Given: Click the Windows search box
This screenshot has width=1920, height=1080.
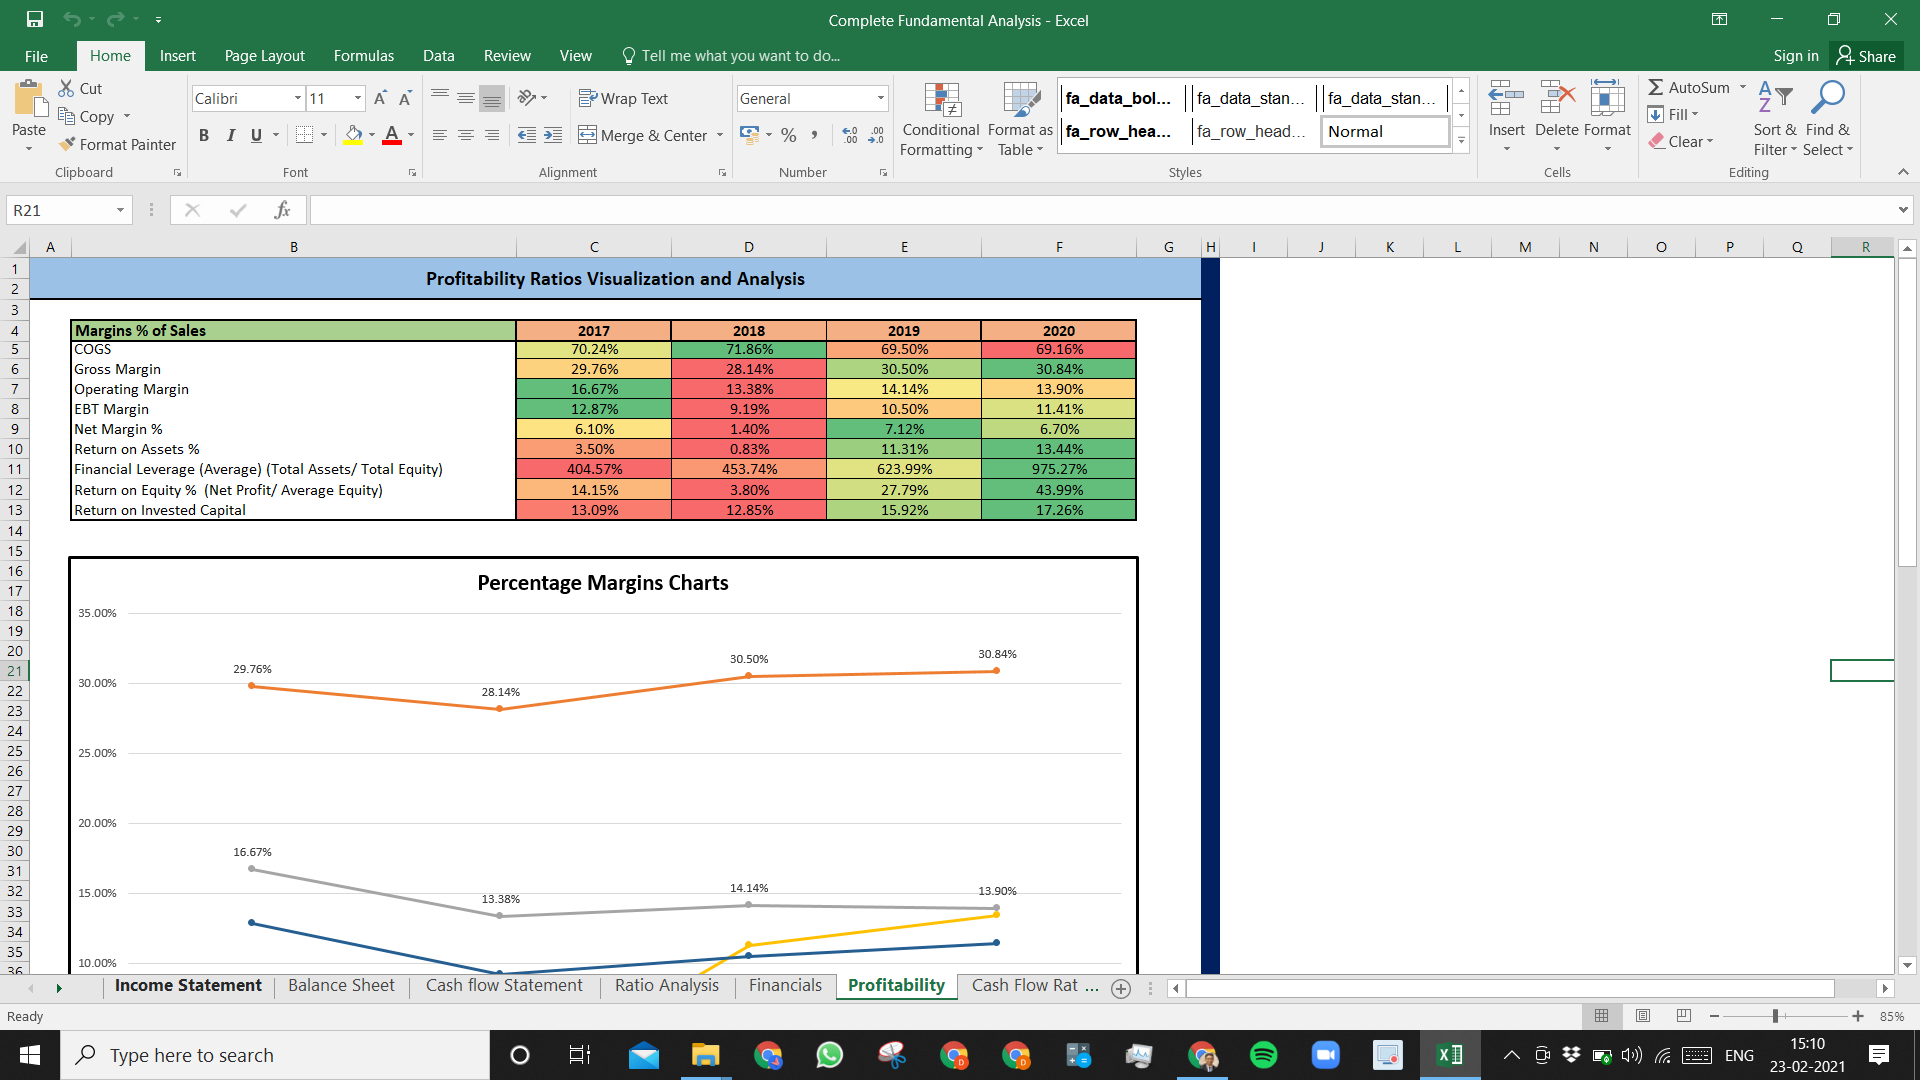Looking at the screenshot, I should [275, 1055].
